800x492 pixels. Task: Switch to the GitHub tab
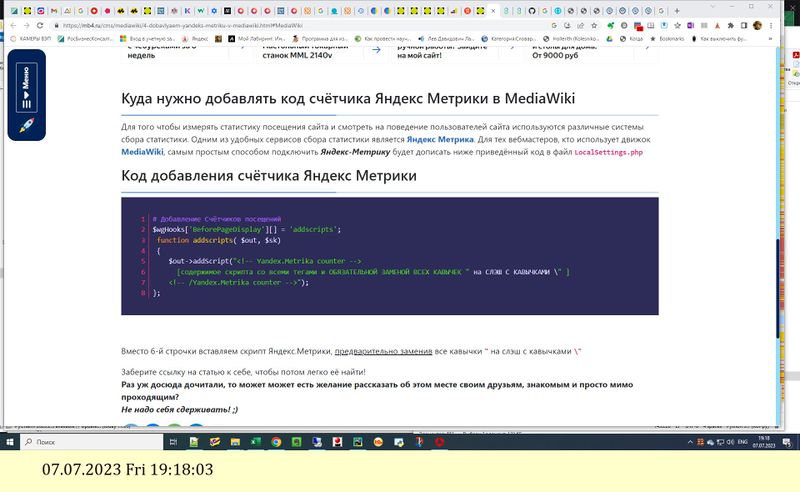532,10
